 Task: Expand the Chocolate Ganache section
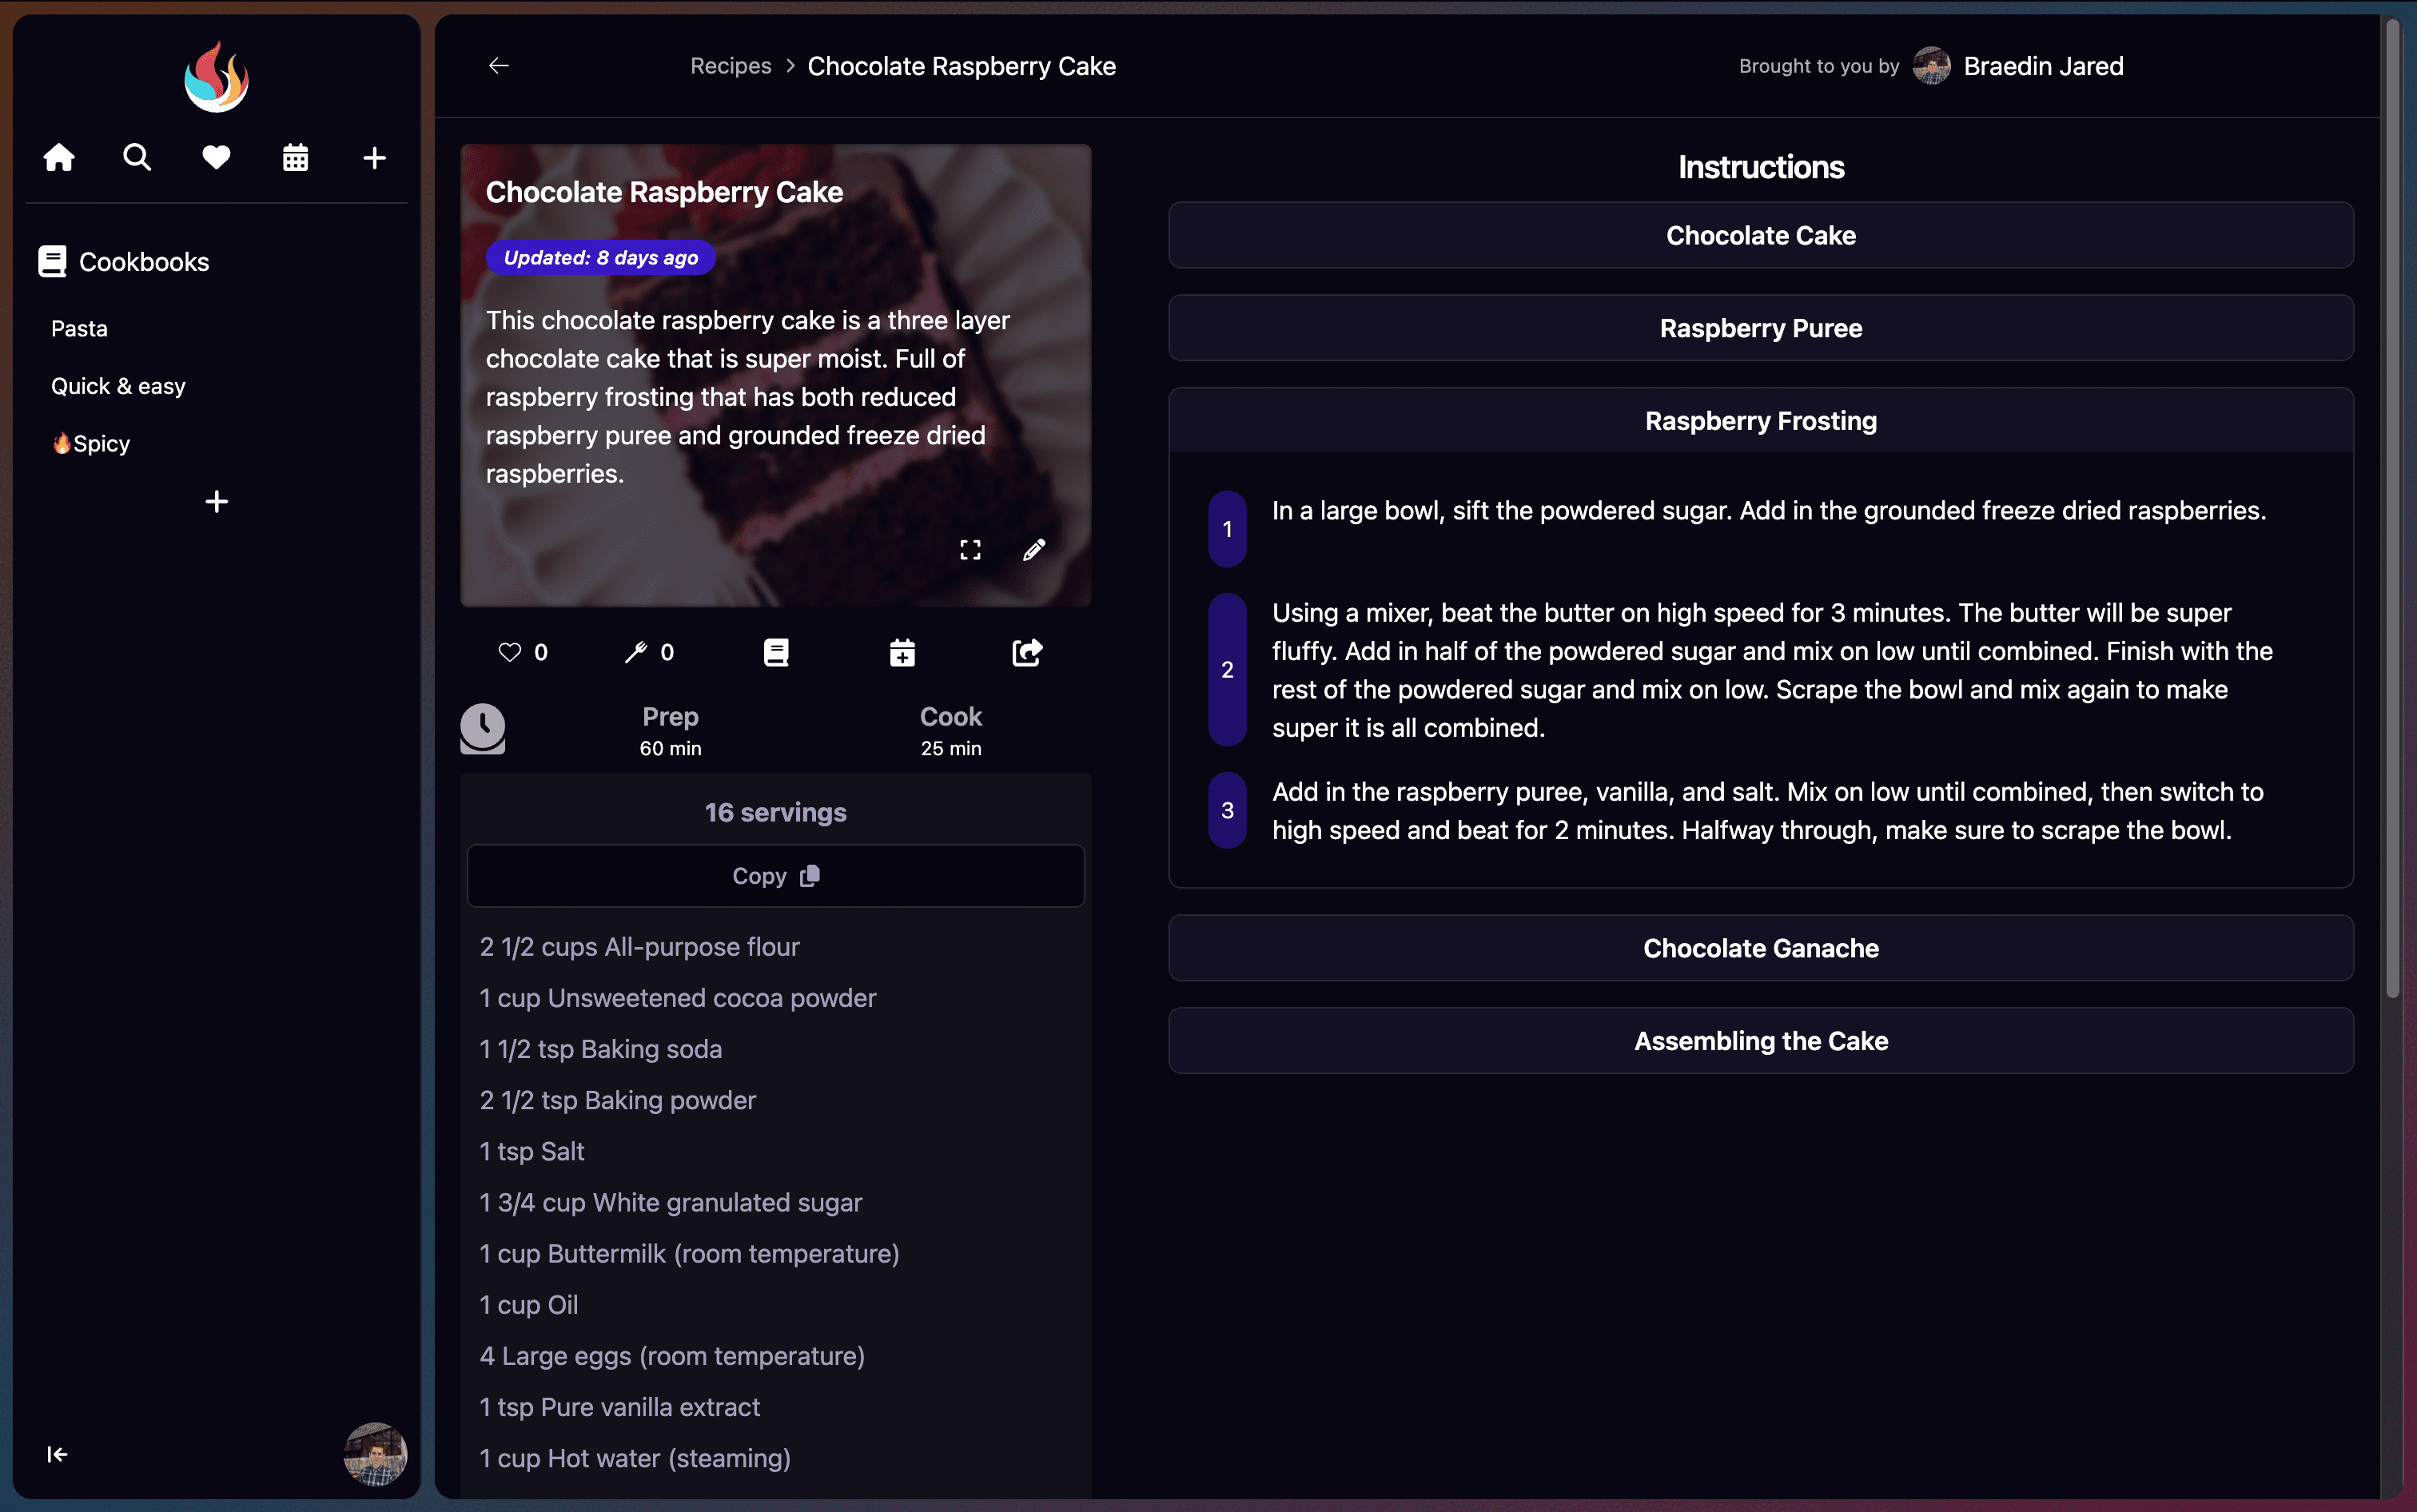(1760, 947)
